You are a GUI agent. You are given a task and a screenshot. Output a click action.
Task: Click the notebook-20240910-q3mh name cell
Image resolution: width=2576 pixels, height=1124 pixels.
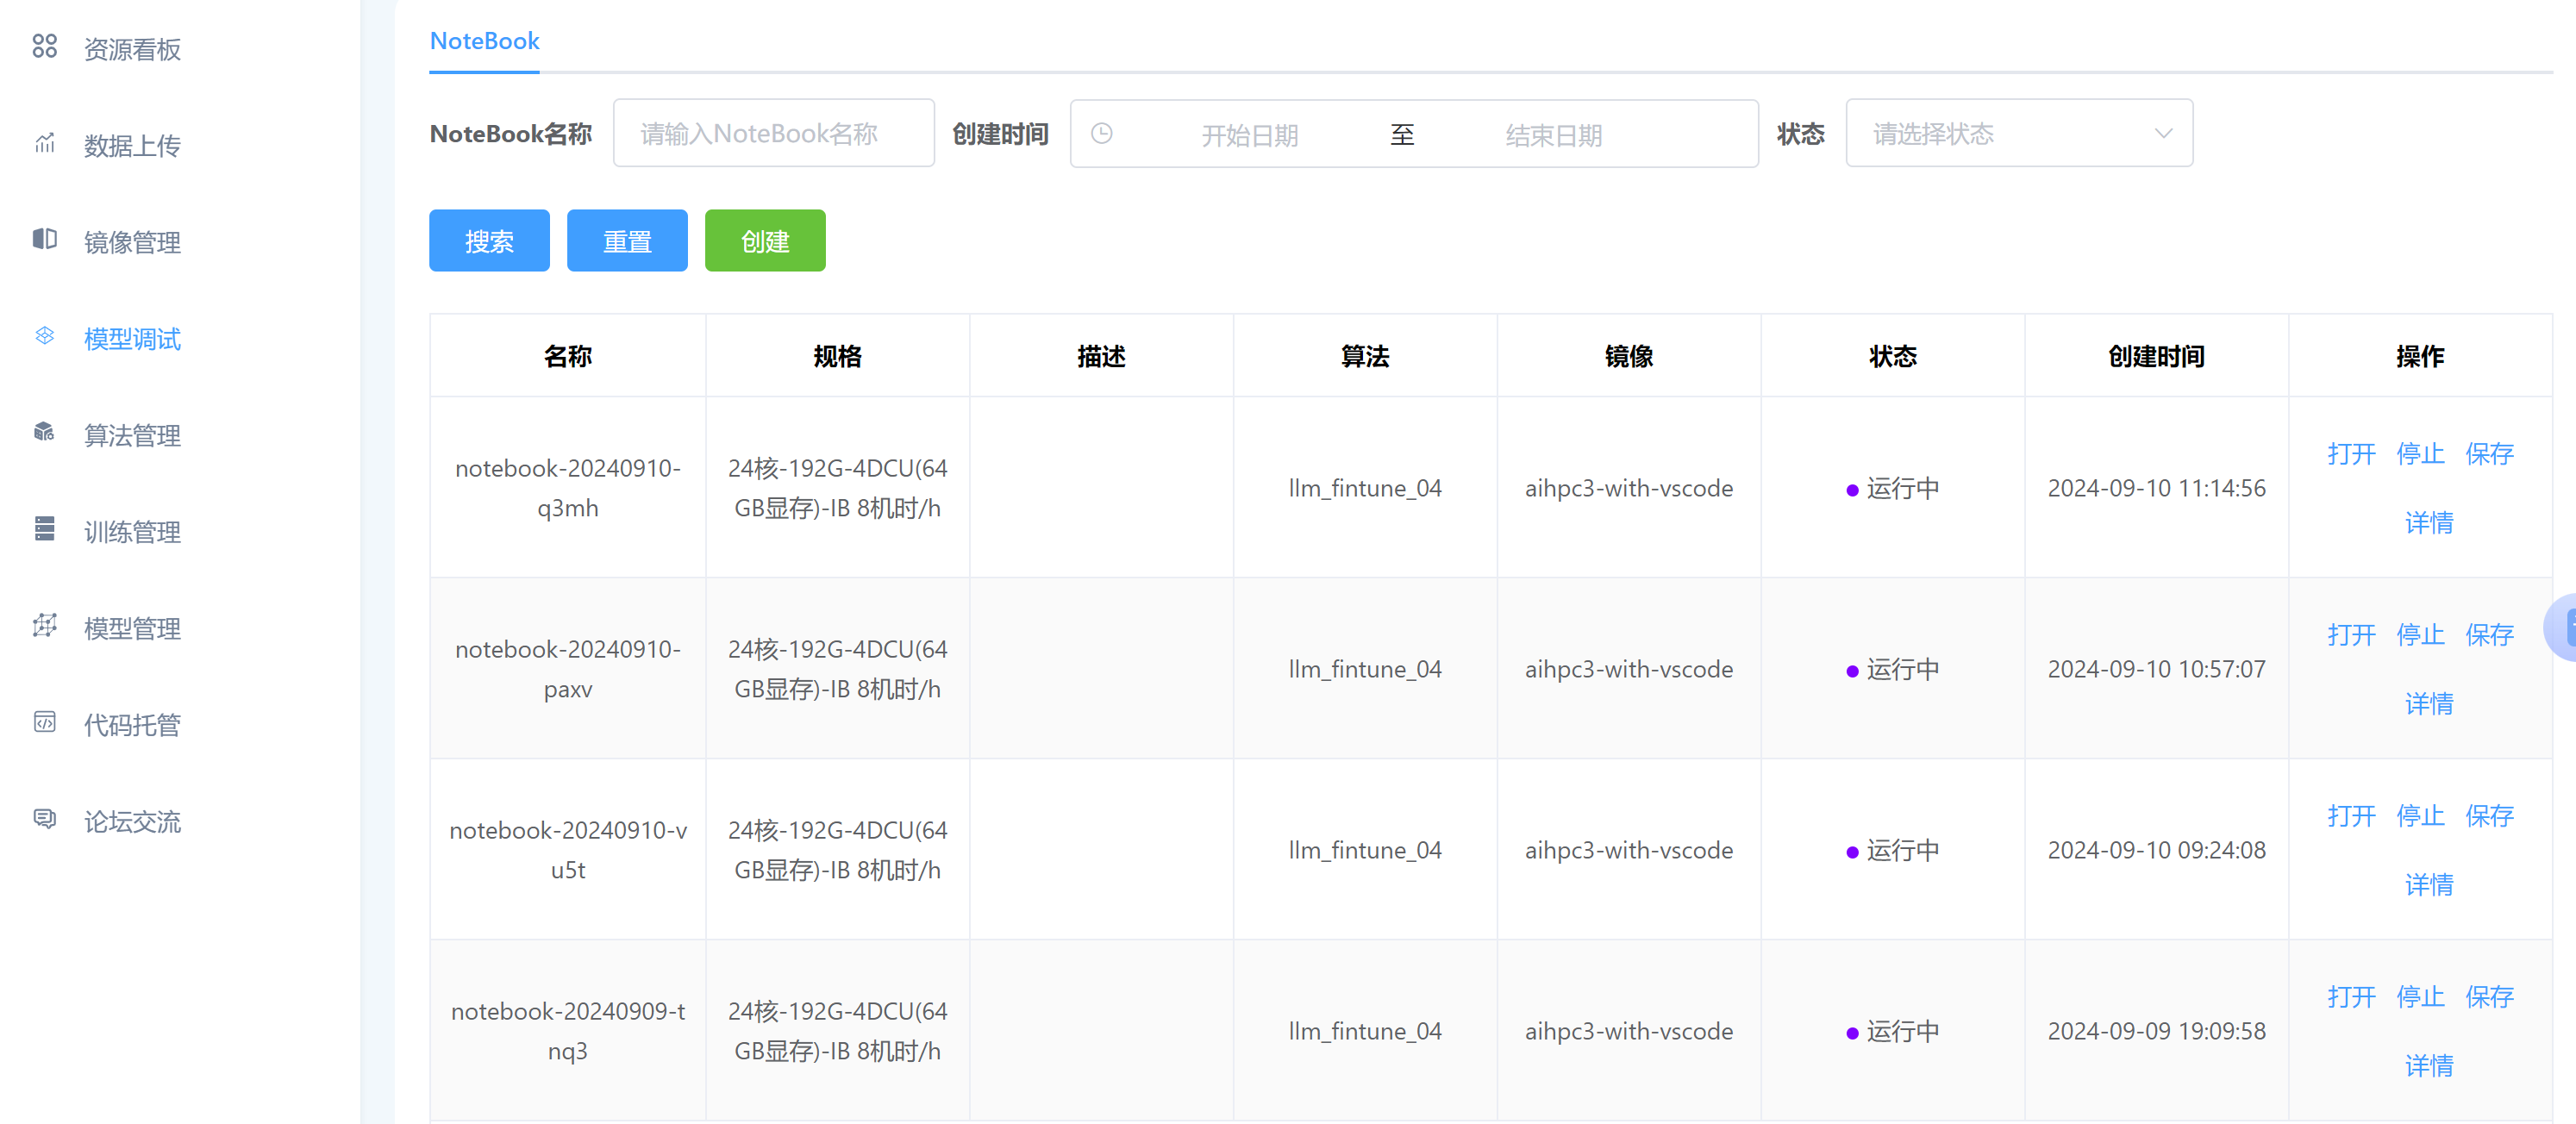point(568,488)
